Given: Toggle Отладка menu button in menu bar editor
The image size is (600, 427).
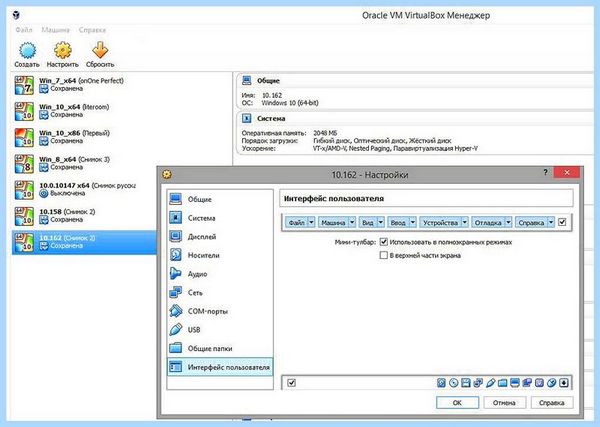Looking at the screenshot, I should (488, 222).
